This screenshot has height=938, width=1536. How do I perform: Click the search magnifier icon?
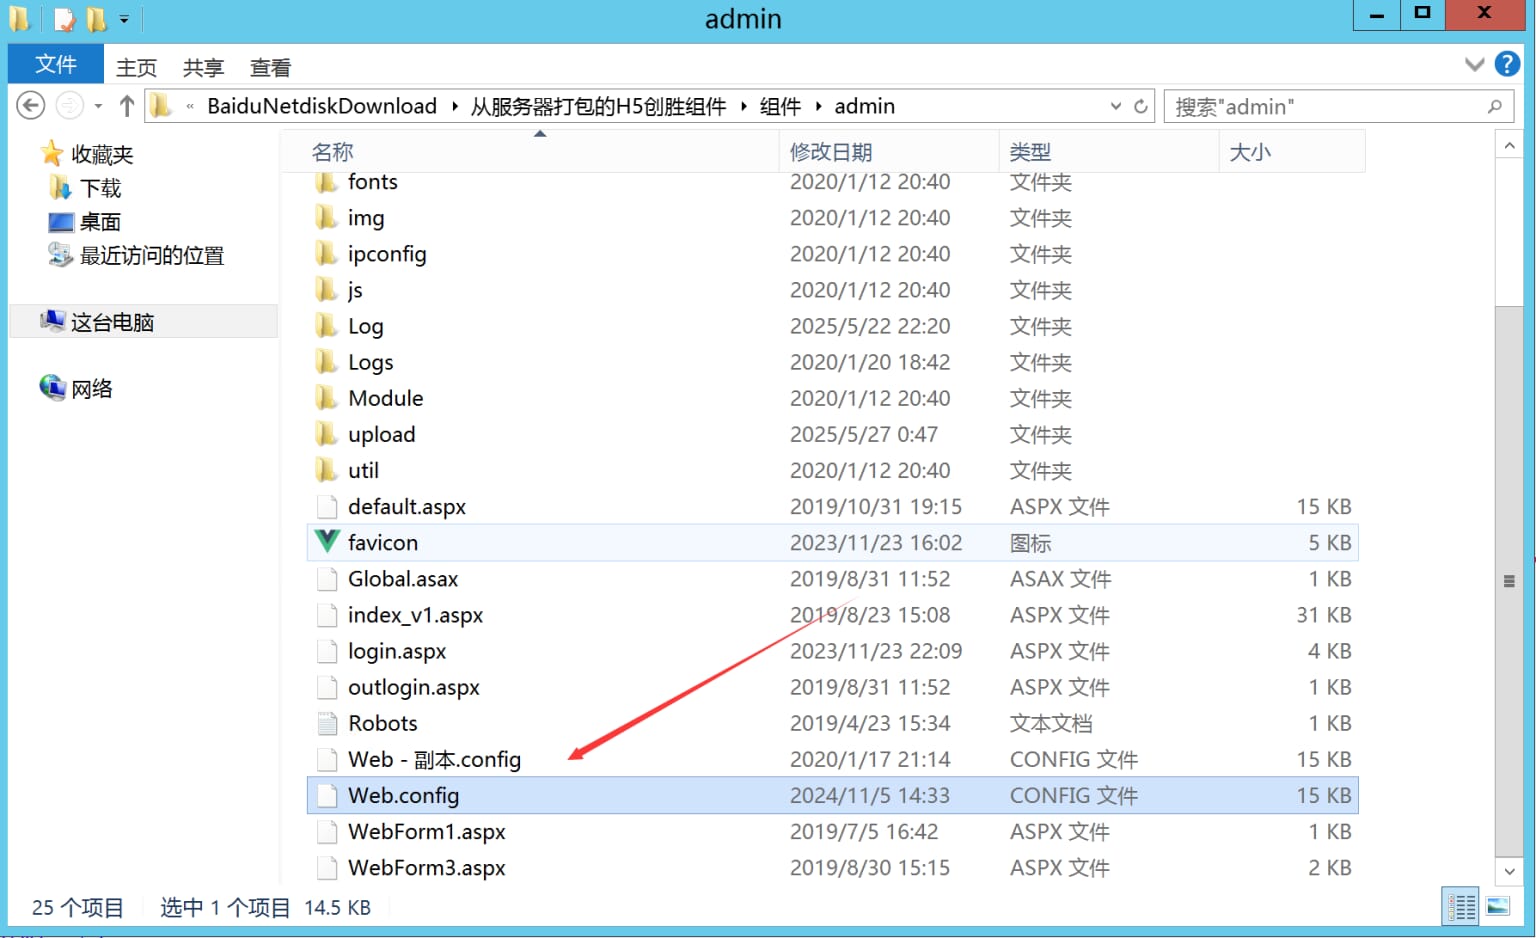point(1494,106)
